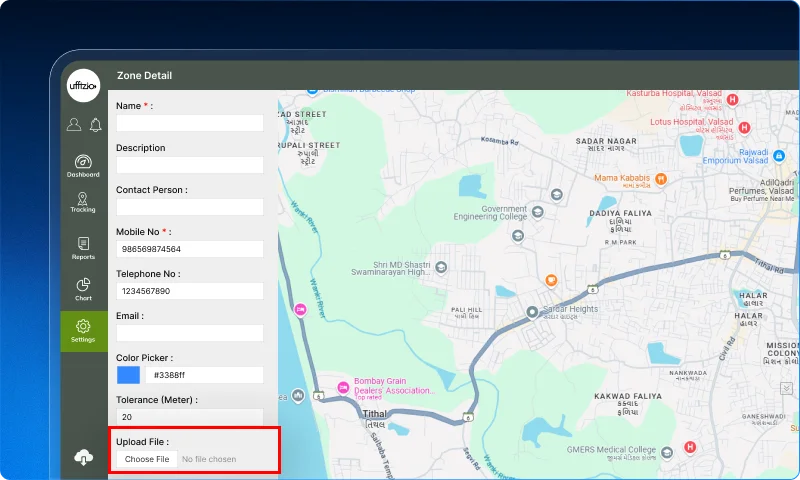The image size is (800, 480).
Task: Click the Mobile No field
Action: point(190,249)
